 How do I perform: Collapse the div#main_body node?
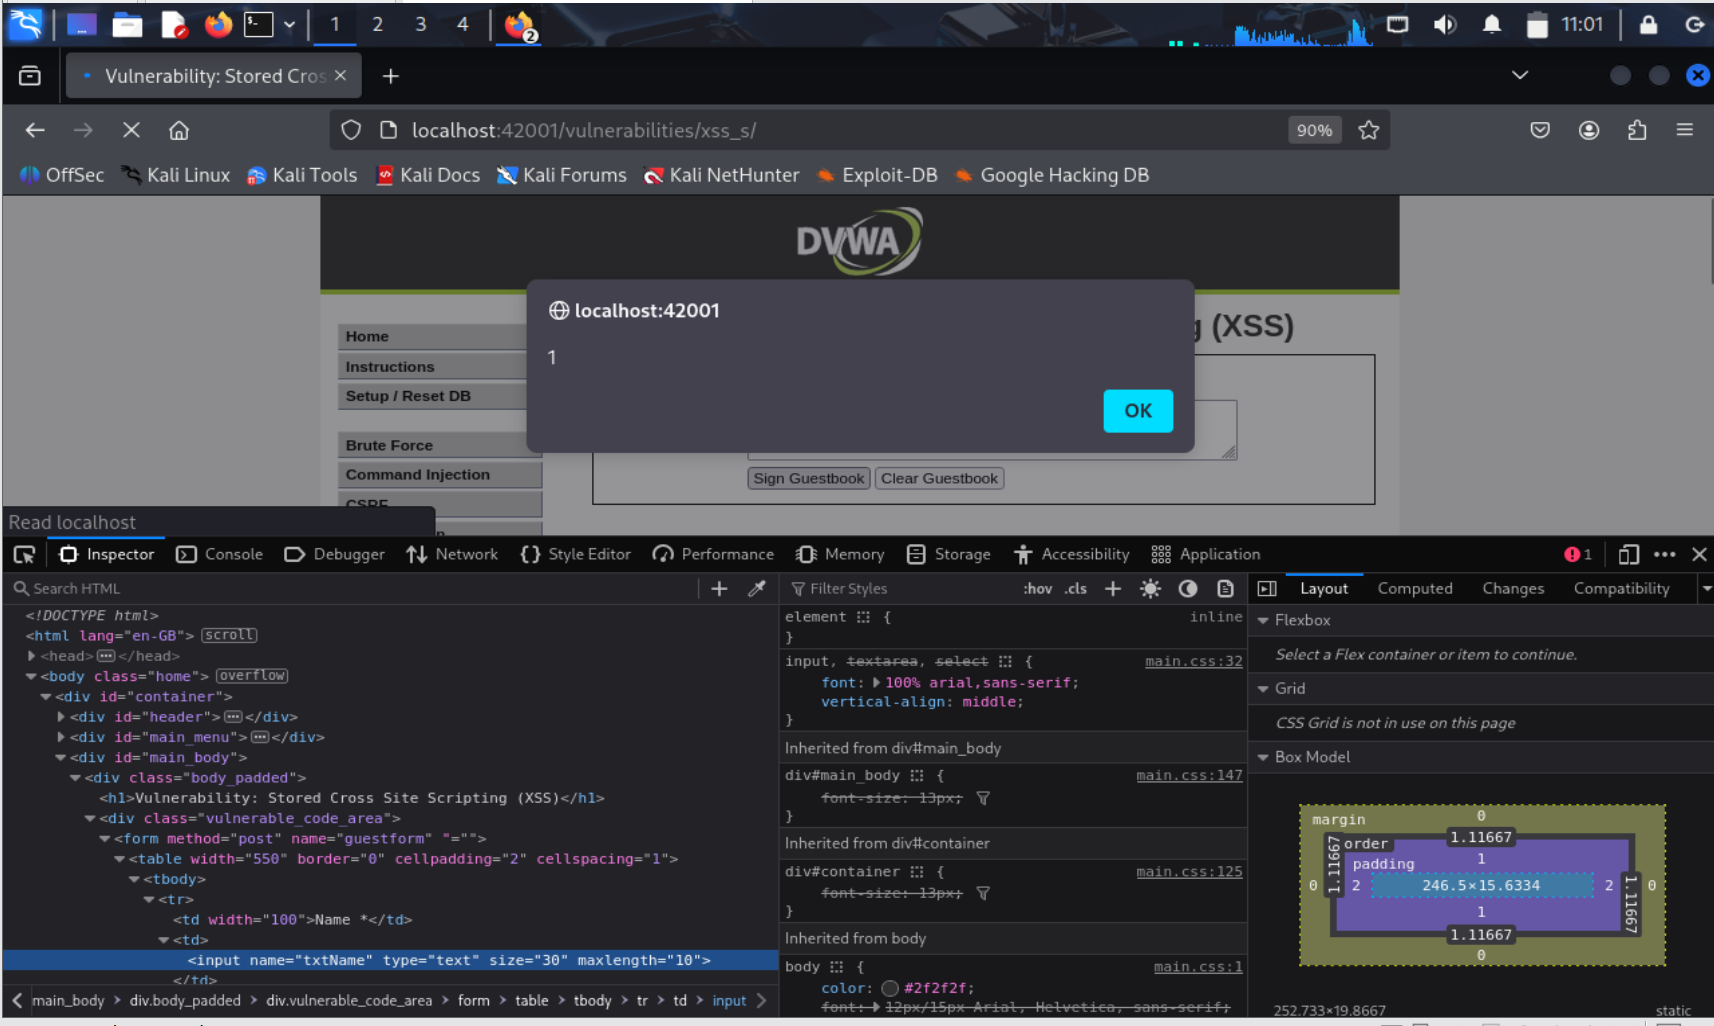point(61,758)
